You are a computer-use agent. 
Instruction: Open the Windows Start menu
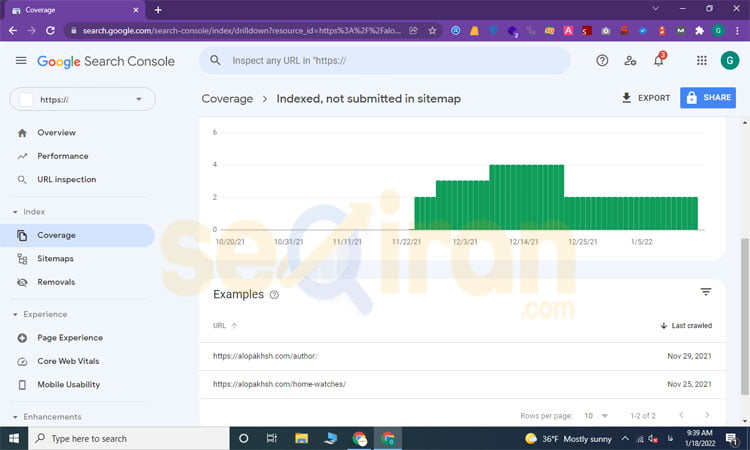click(14, 439)
